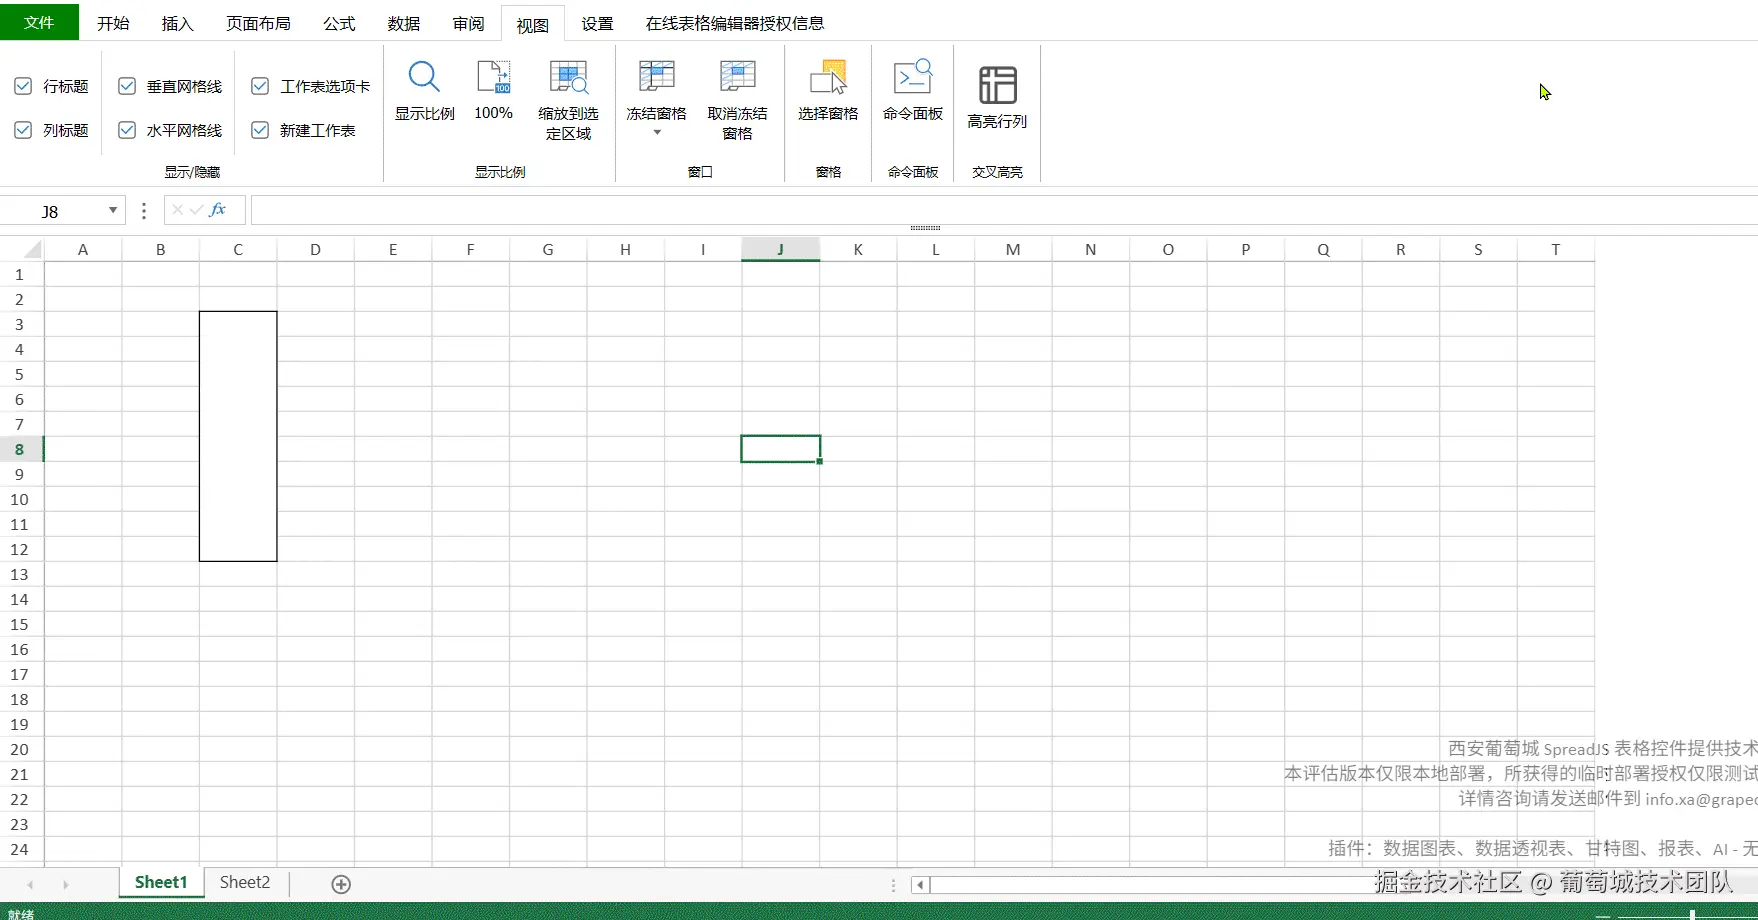Click the bordered rectangle in column C
The width and height of the screenshot is (1758, 920).
(238, 436)
